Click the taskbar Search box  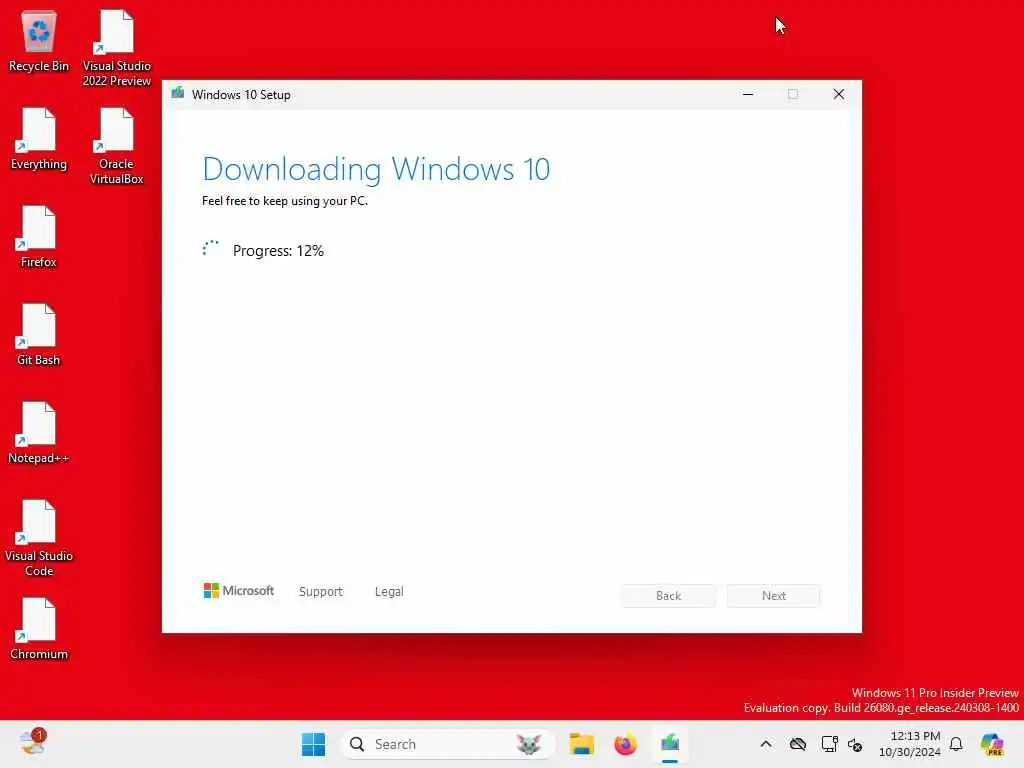(x=447, y=744)
